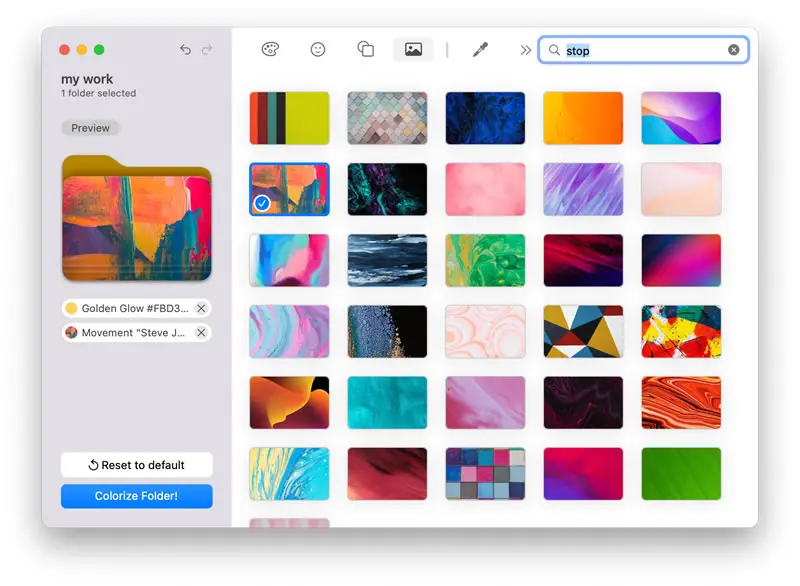Activate the color eyedropper tool
The width and height of the screenshot is (800, 586).
tap(480, 49)
